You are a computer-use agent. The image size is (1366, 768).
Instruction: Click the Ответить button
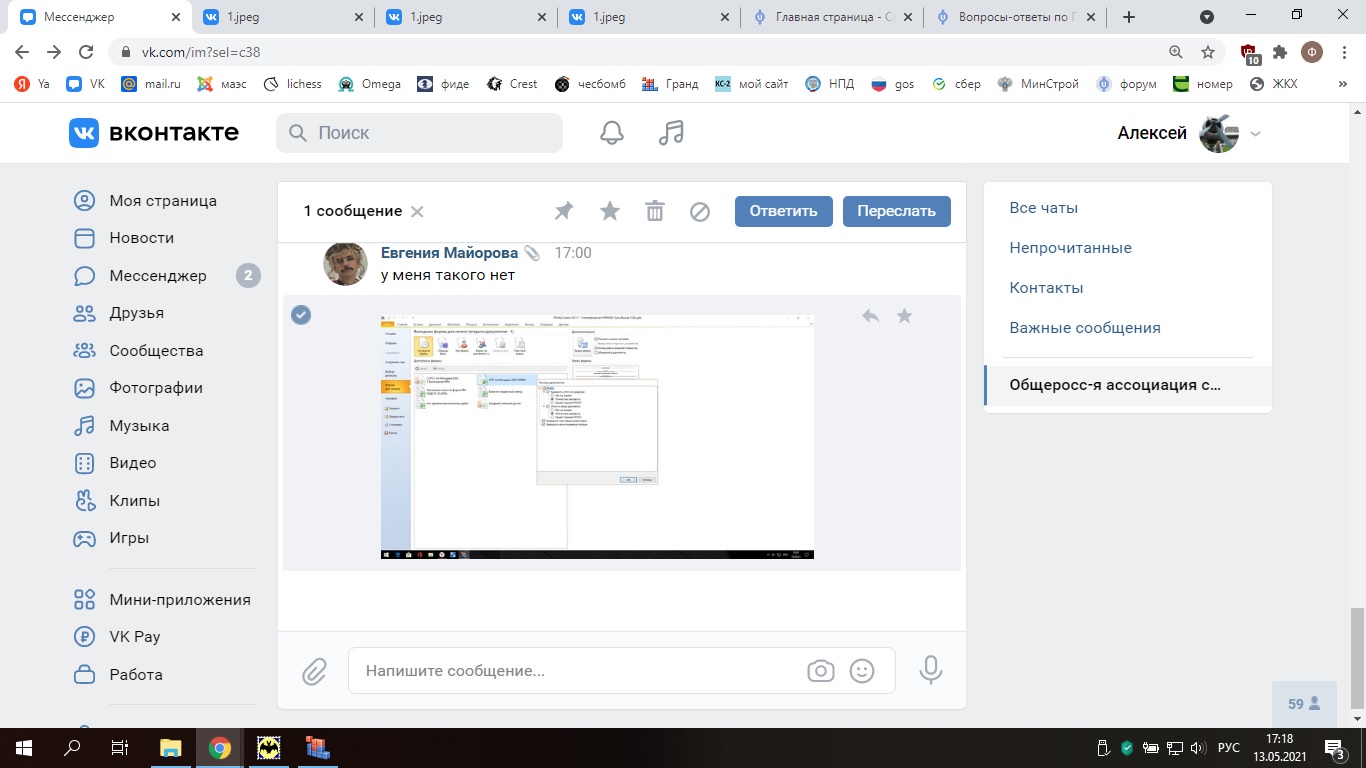click(x=784, y=211)
